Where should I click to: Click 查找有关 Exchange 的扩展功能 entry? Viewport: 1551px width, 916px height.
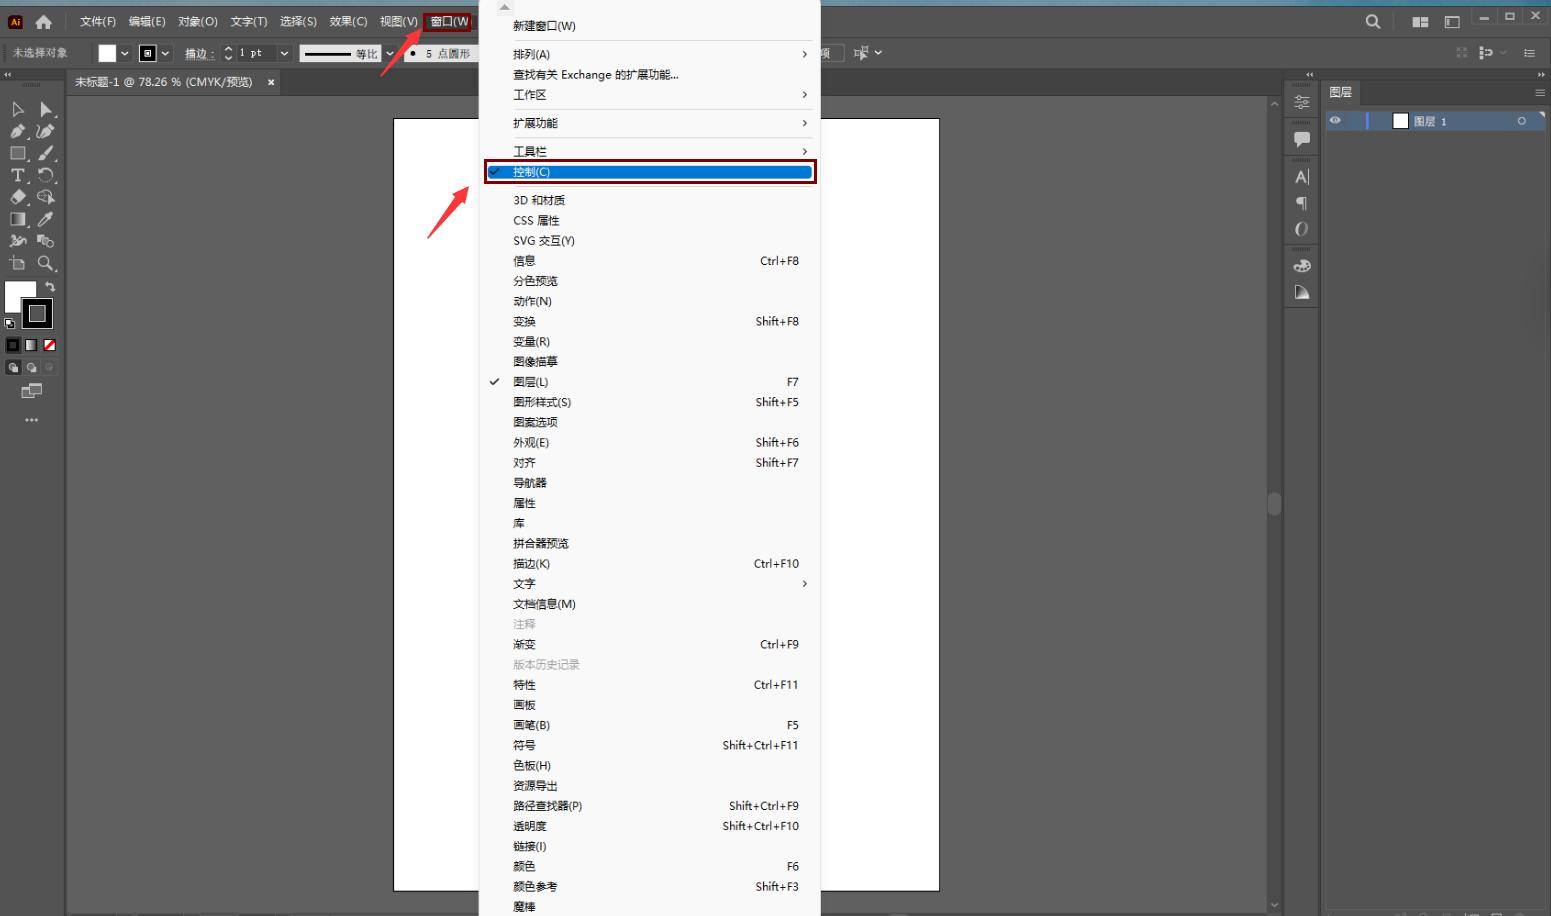(x=595, y=75)
